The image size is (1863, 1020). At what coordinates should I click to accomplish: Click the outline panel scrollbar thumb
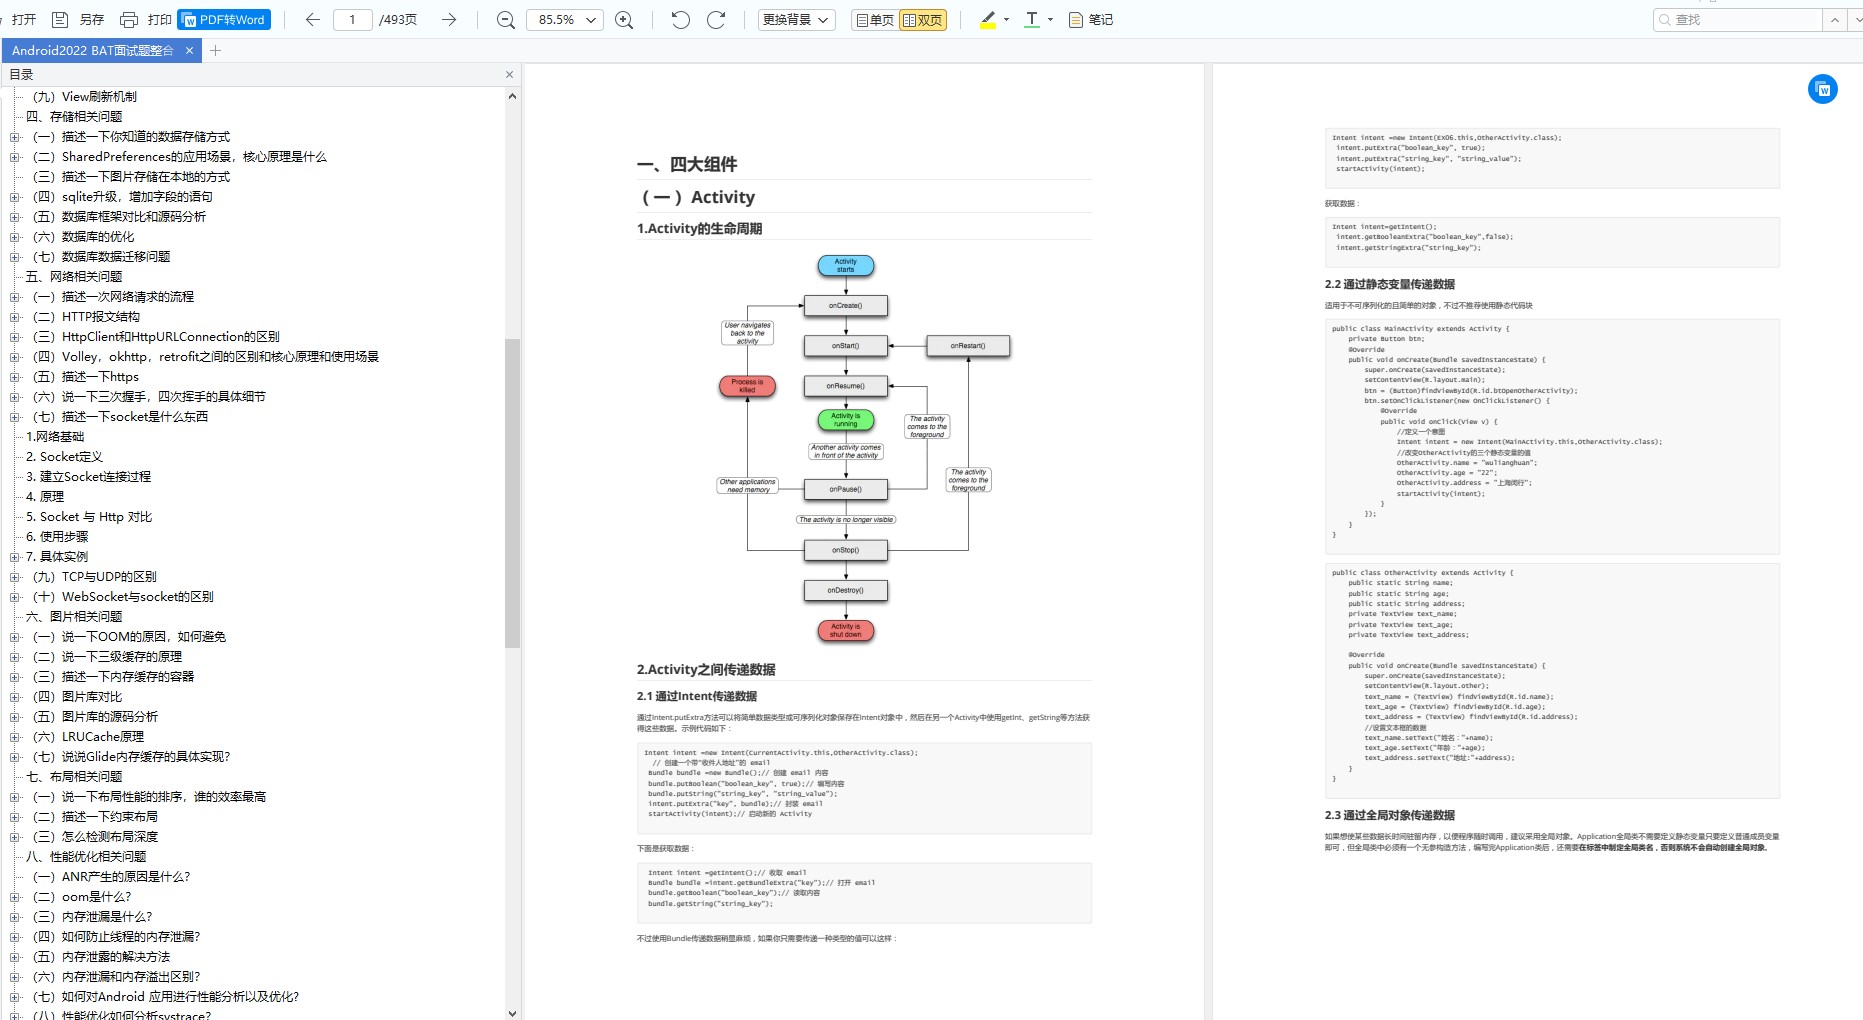[512, 493]
